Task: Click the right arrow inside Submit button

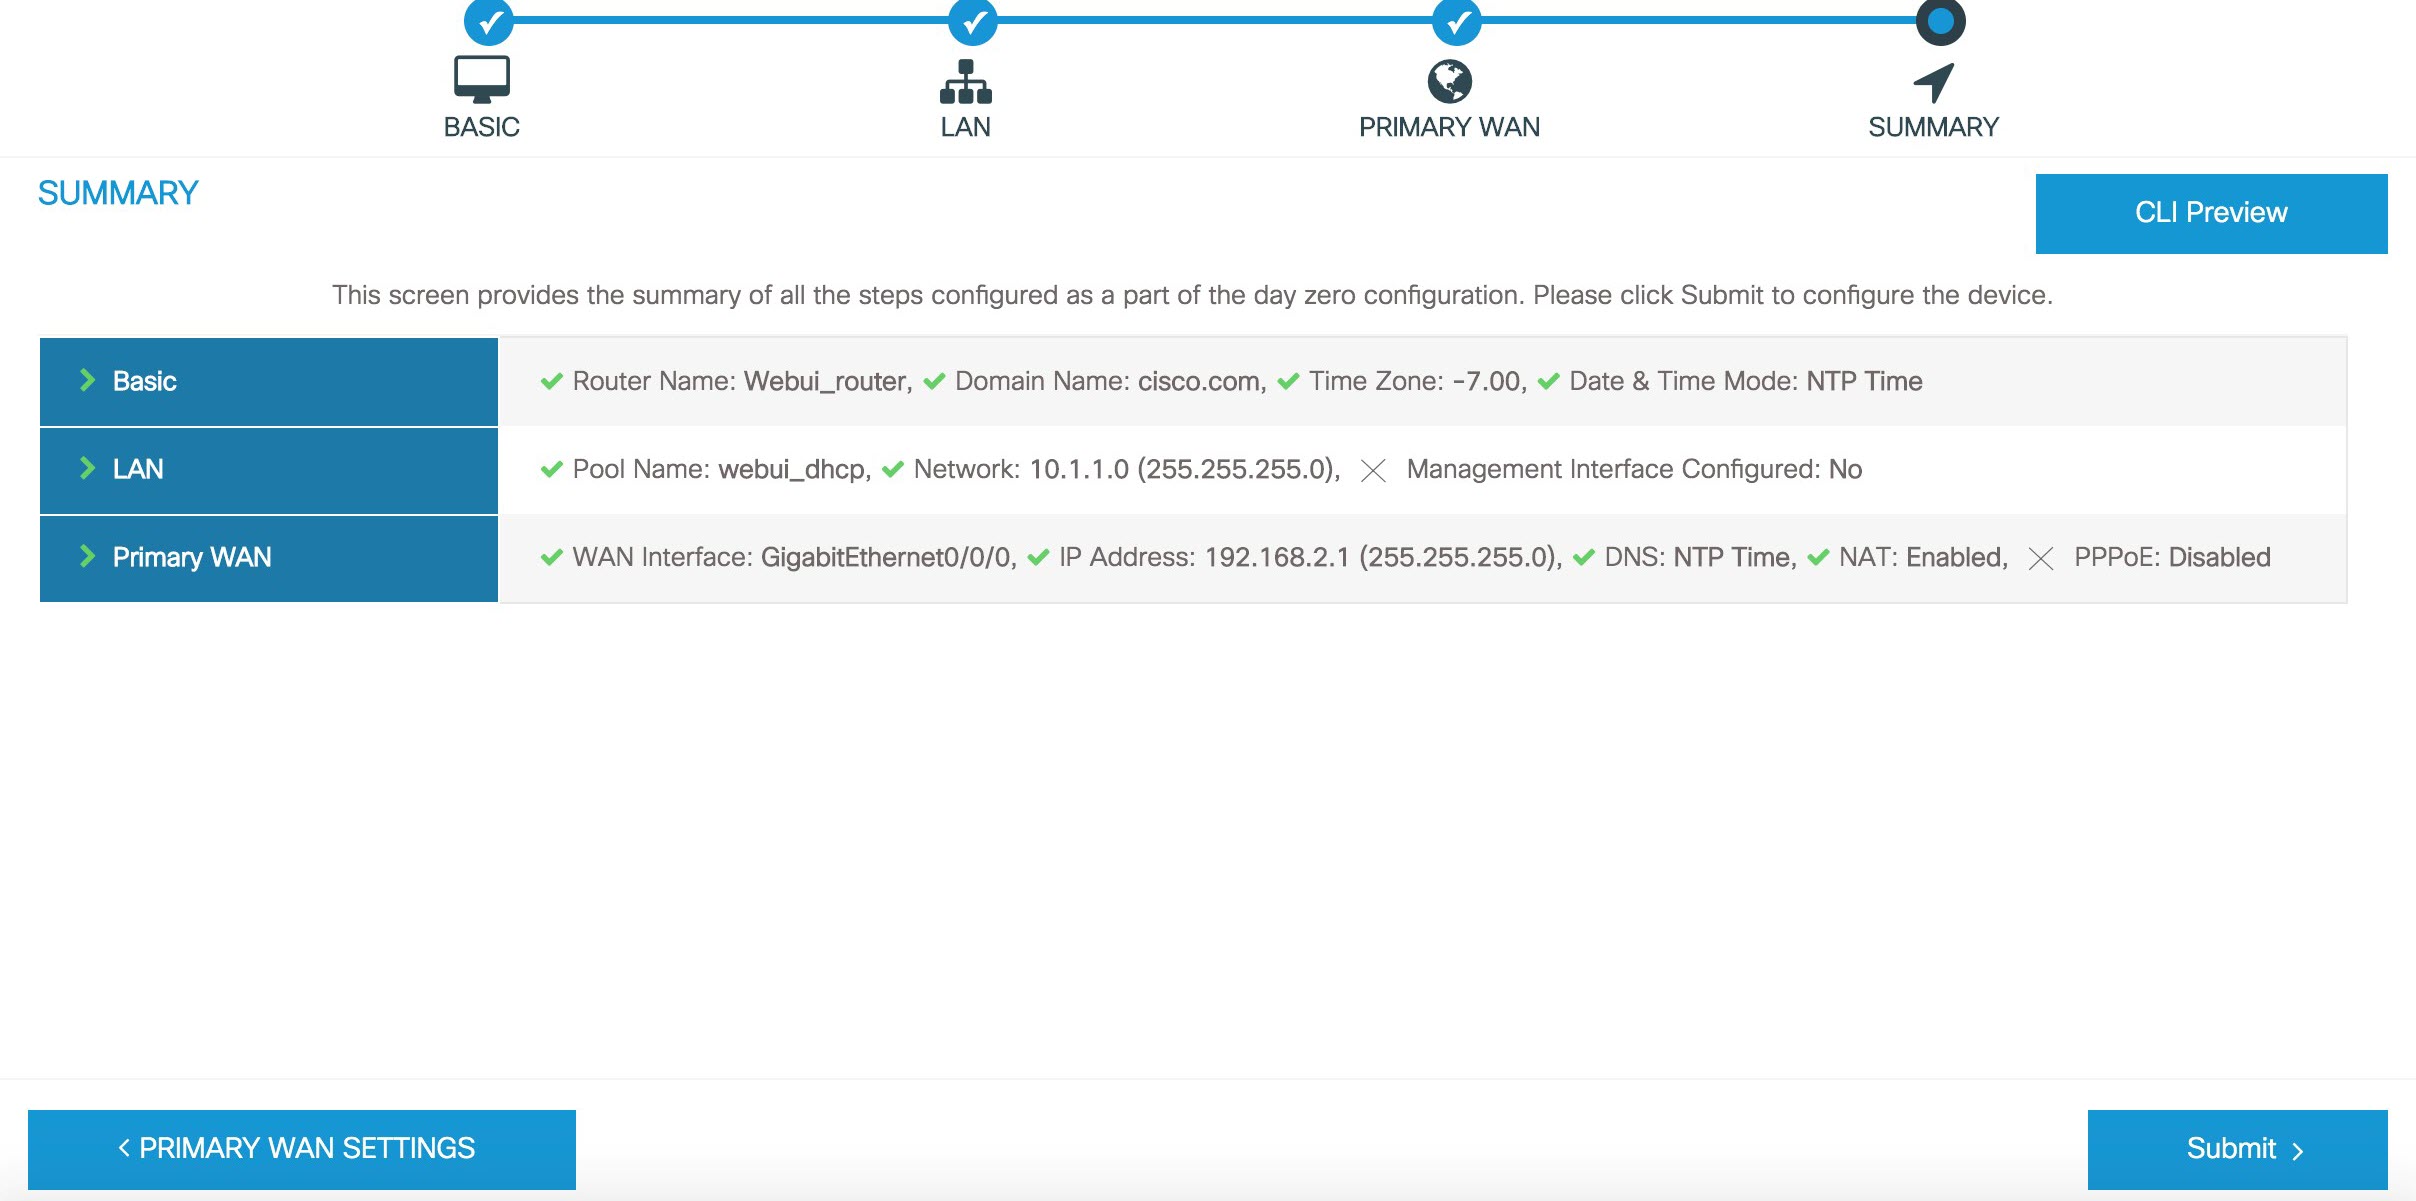Action: click(x=2297, y=1150)
